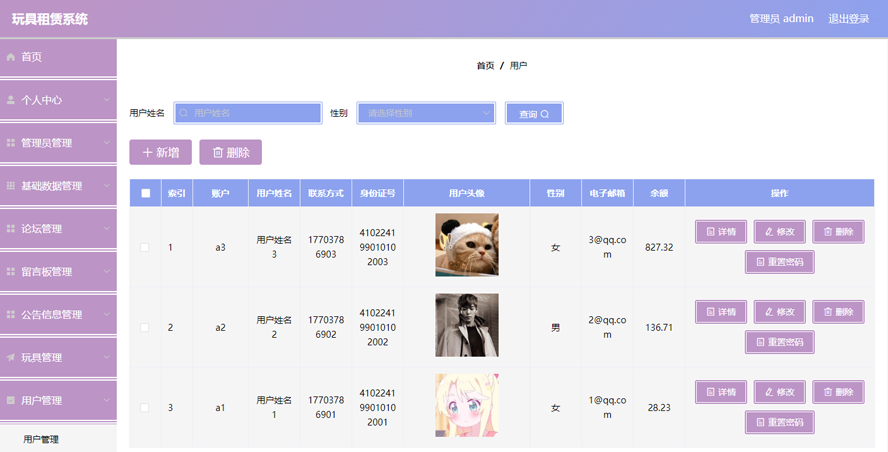Click the grid icon beside 管理员管理
This screenshot has height=452, width=888.
pyautogui.click(x=10, y=143)
